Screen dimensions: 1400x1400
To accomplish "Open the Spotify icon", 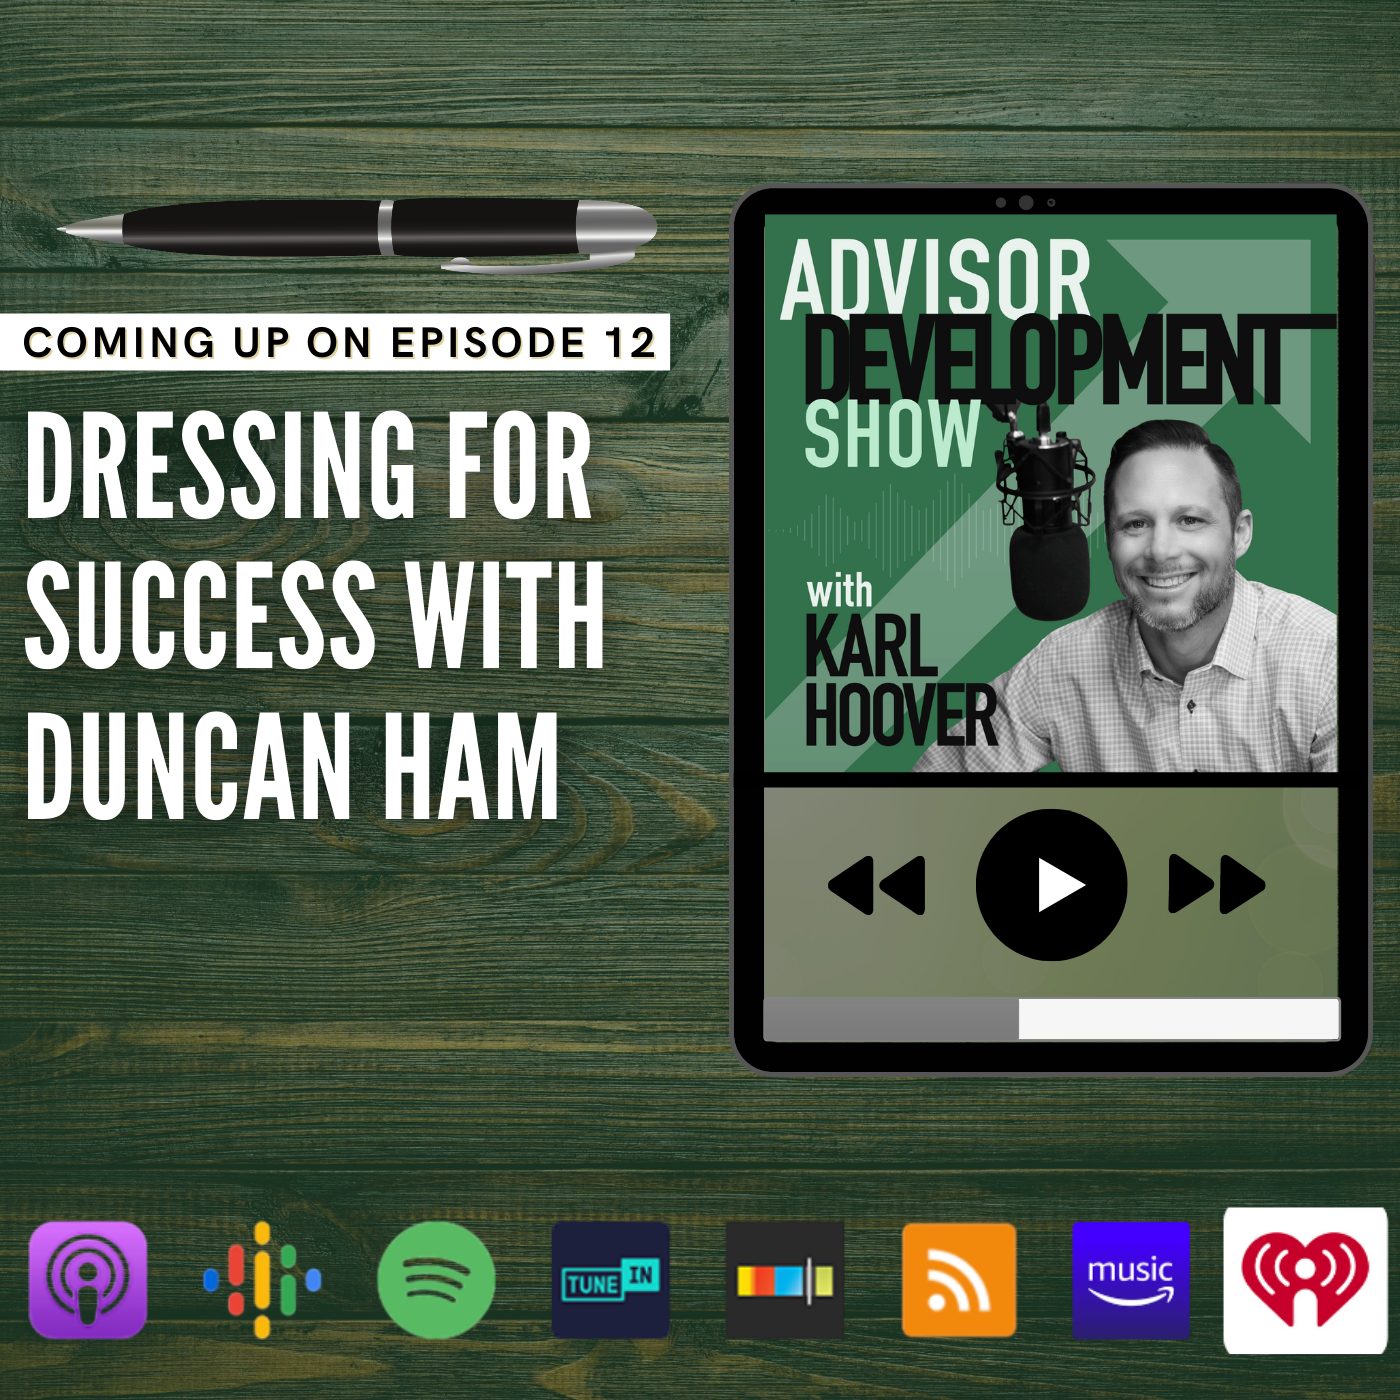I will [436, 1280].
